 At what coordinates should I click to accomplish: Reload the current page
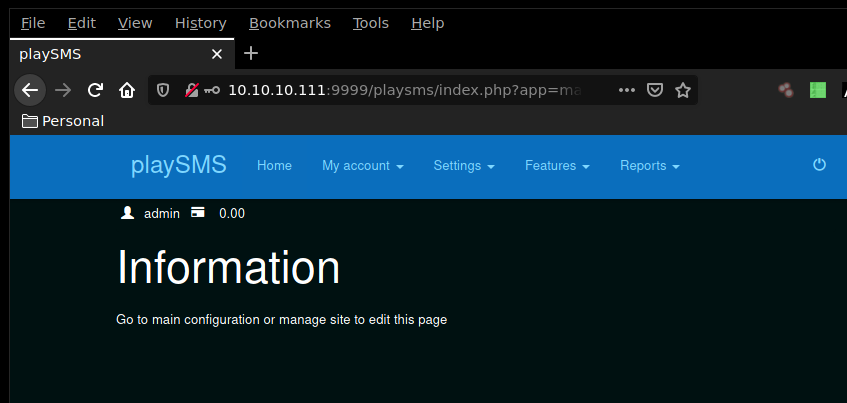click(x=95, y=90)
